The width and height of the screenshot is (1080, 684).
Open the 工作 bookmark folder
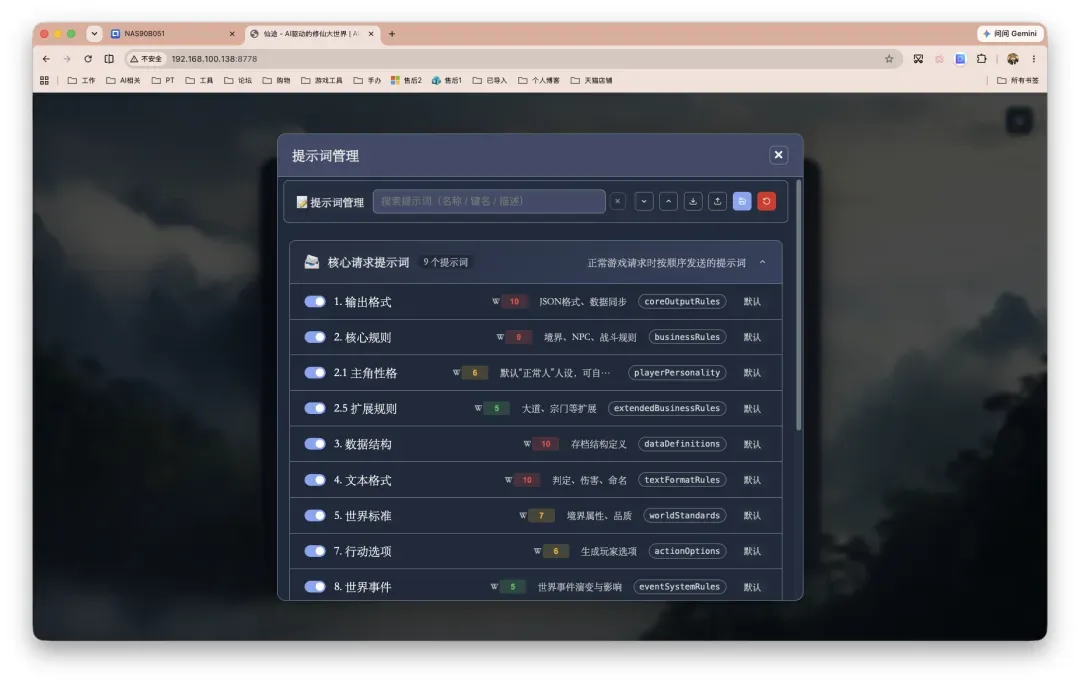(x=81, y=81)
